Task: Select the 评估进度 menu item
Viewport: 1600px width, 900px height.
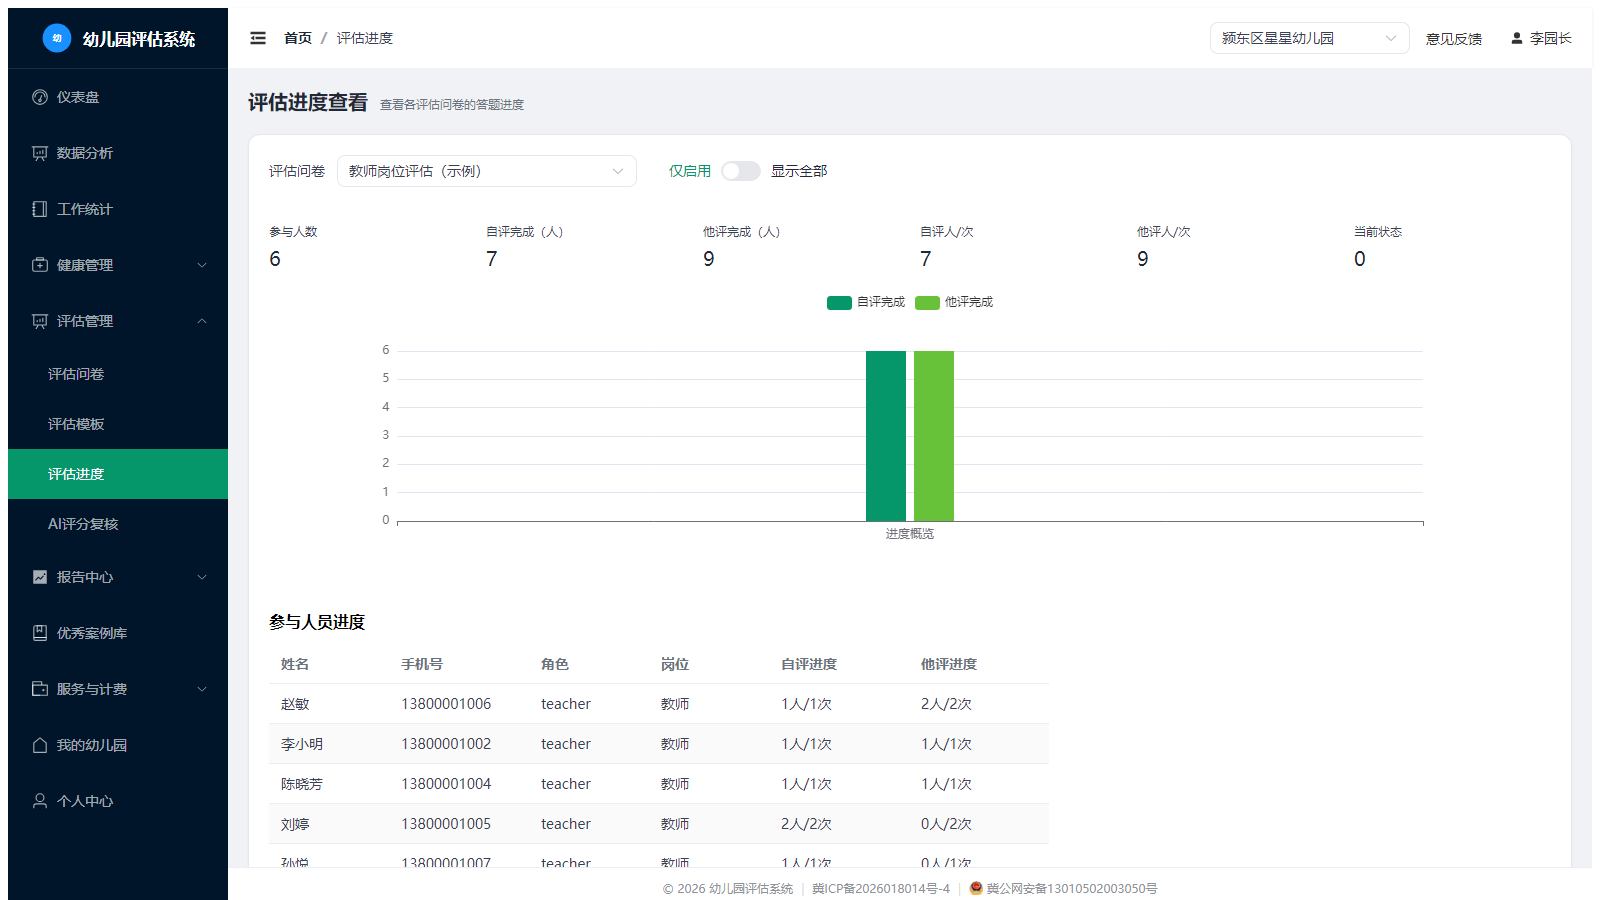Action: pos(118,474)
